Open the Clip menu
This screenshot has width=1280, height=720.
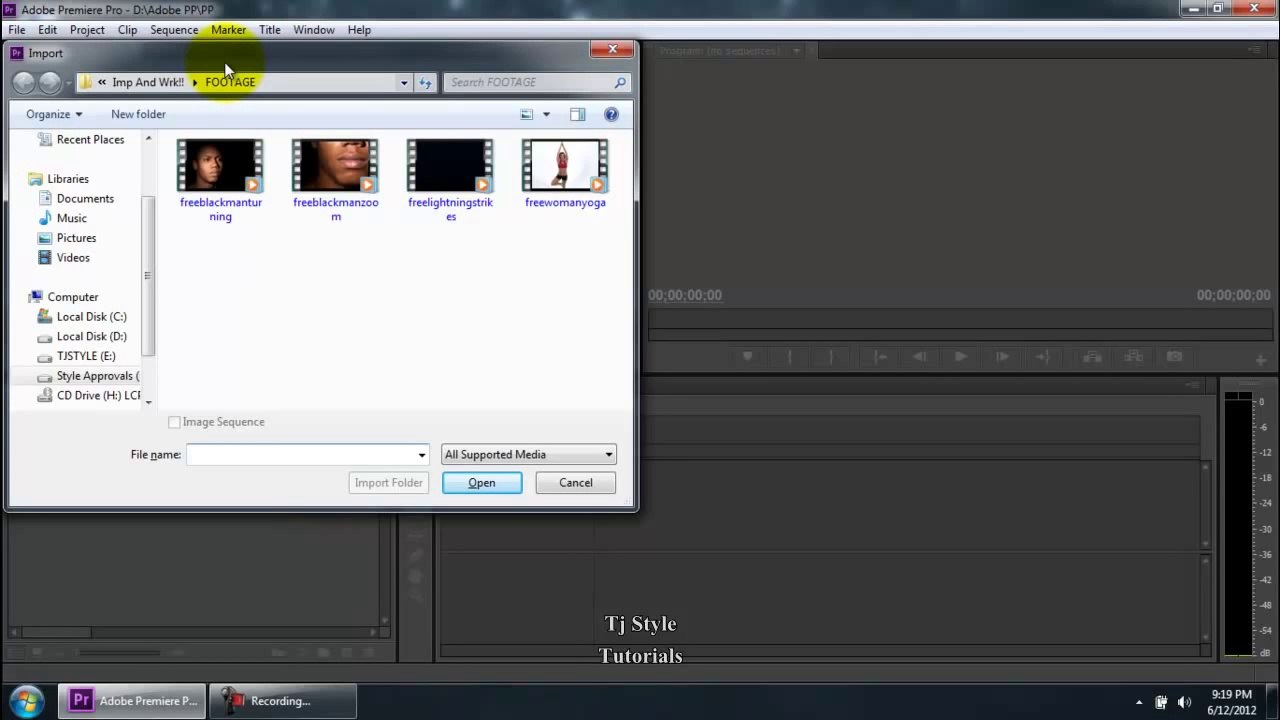tap(127, 30)
